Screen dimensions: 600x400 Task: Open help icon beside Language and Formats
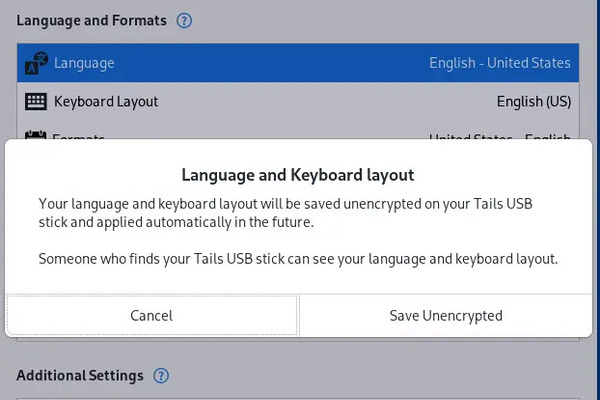pyautogui.click(x=184, y=21)
